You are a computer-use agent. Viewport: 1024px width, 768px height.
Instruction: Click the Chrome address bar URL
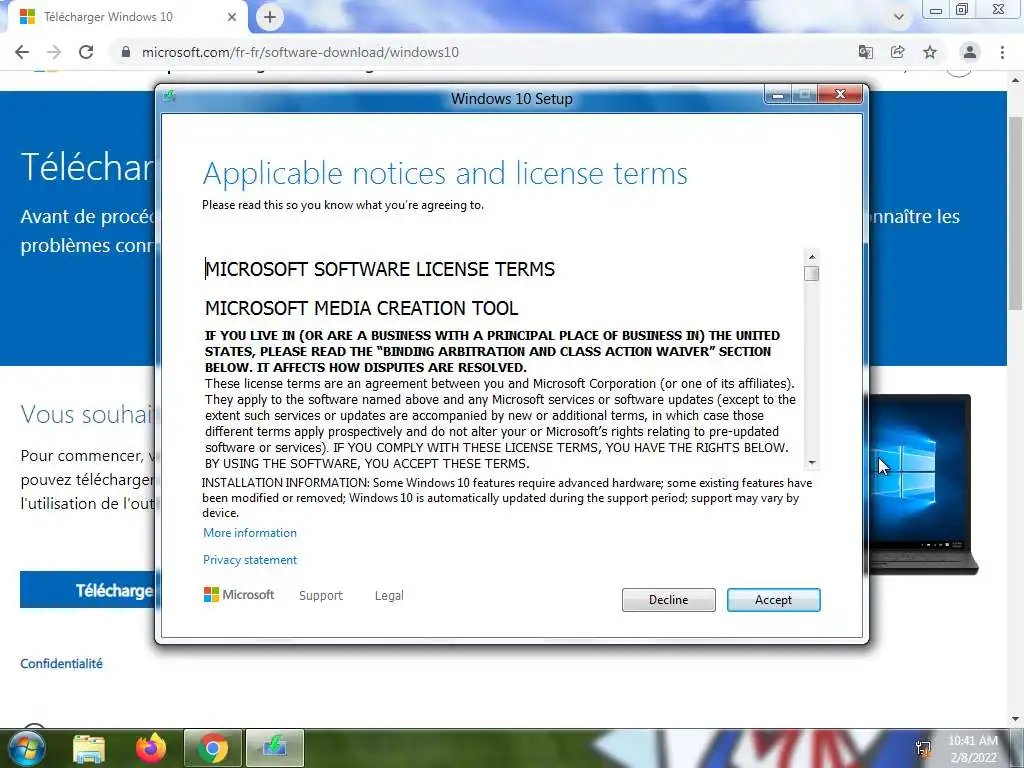[300, 52]
